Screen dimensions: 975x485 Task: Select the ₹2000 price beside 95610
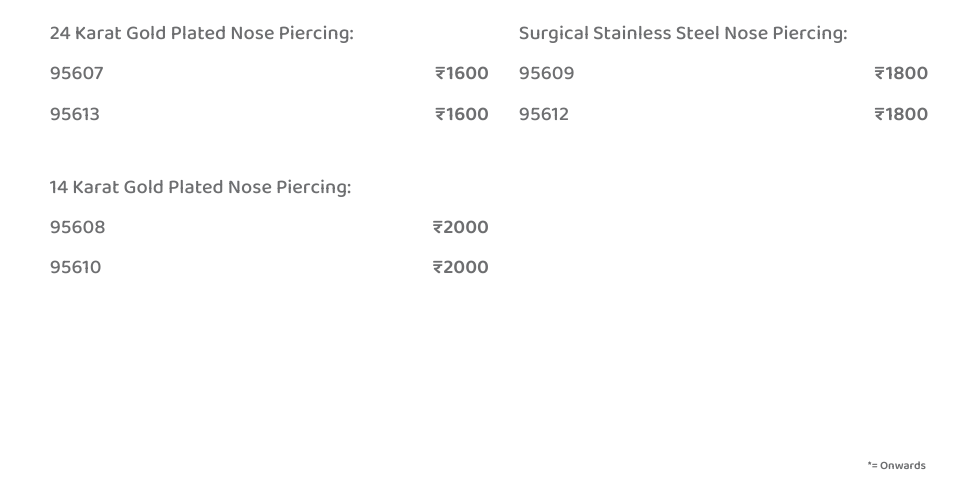tap(461, 267)
